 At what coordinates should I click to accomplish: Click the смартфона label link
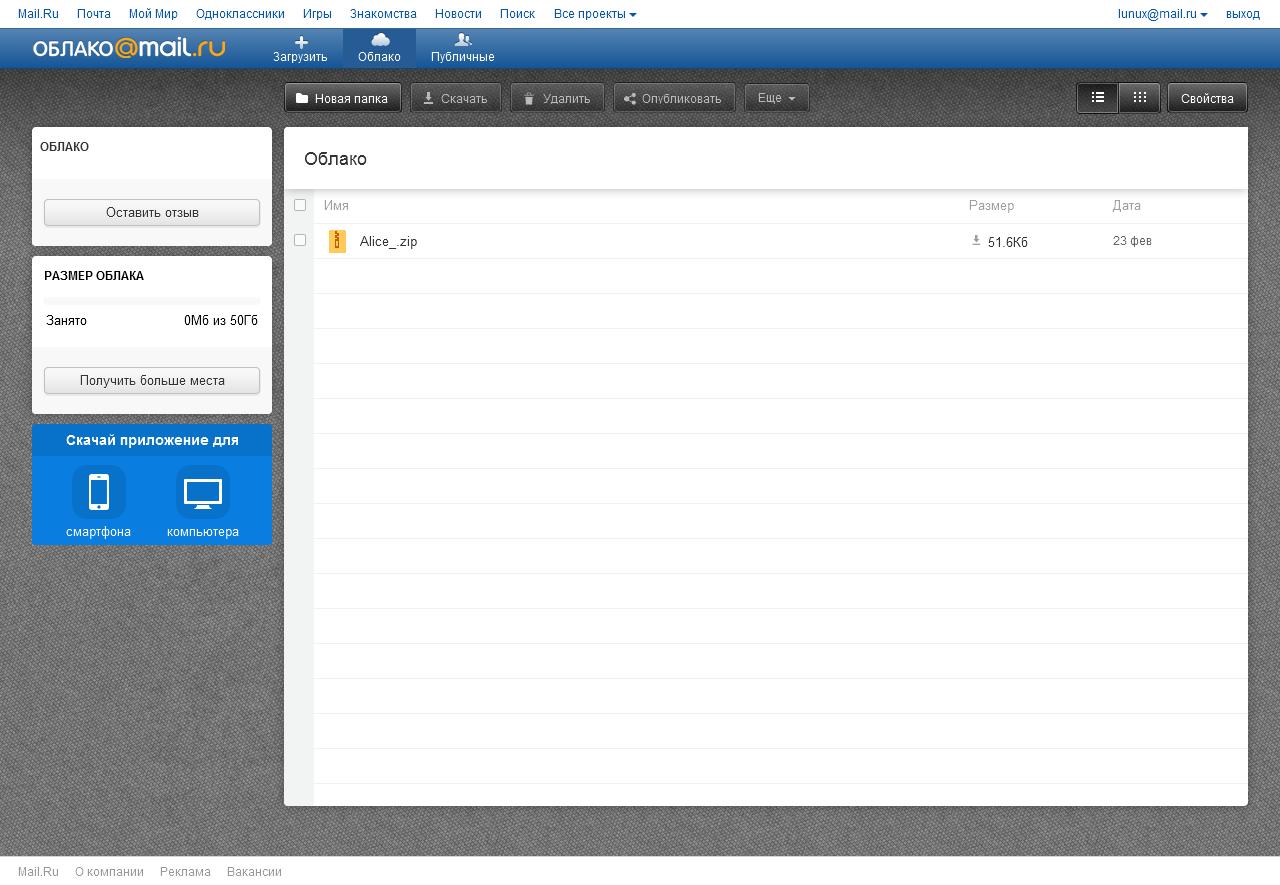tap(98, 532)
